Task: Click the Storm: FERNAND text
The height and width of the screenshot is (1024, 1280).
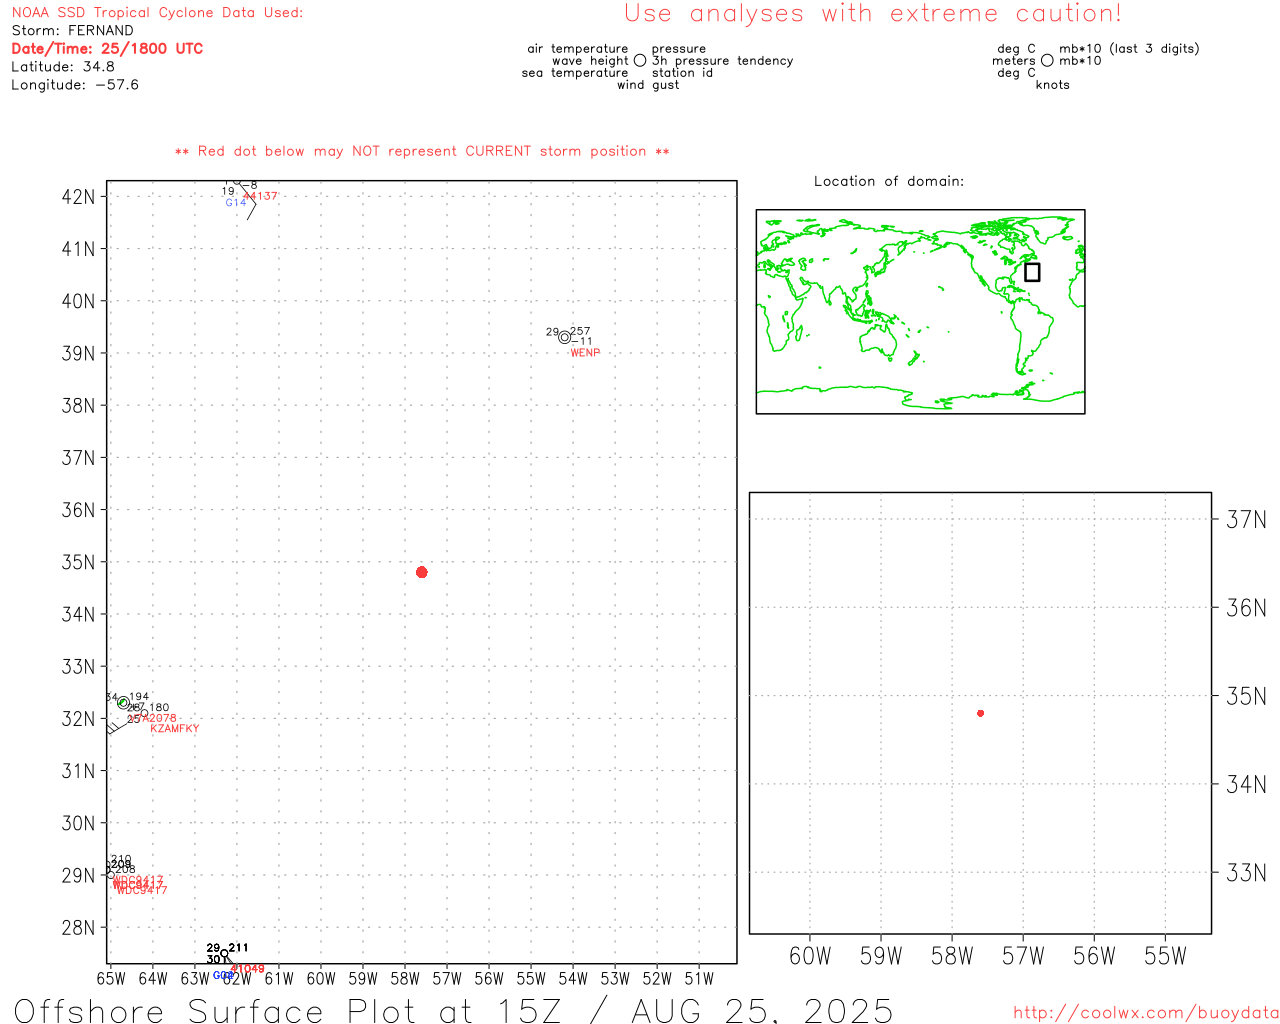Action: tap(72, 31)
